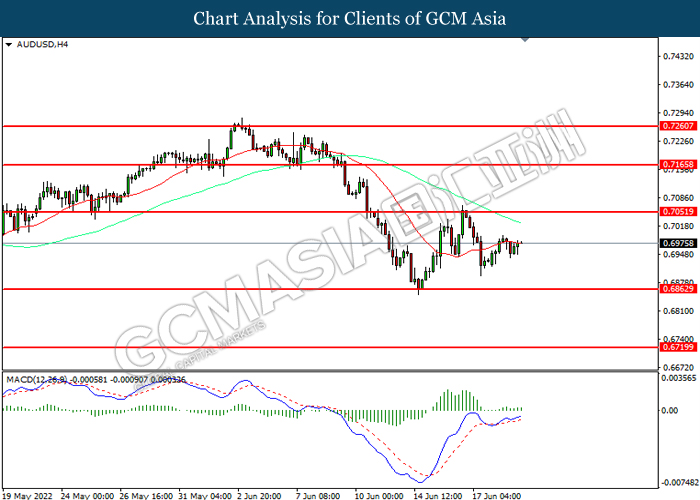Click the 0.68629 support price label
Screen dimensions: 700x500
678,289
